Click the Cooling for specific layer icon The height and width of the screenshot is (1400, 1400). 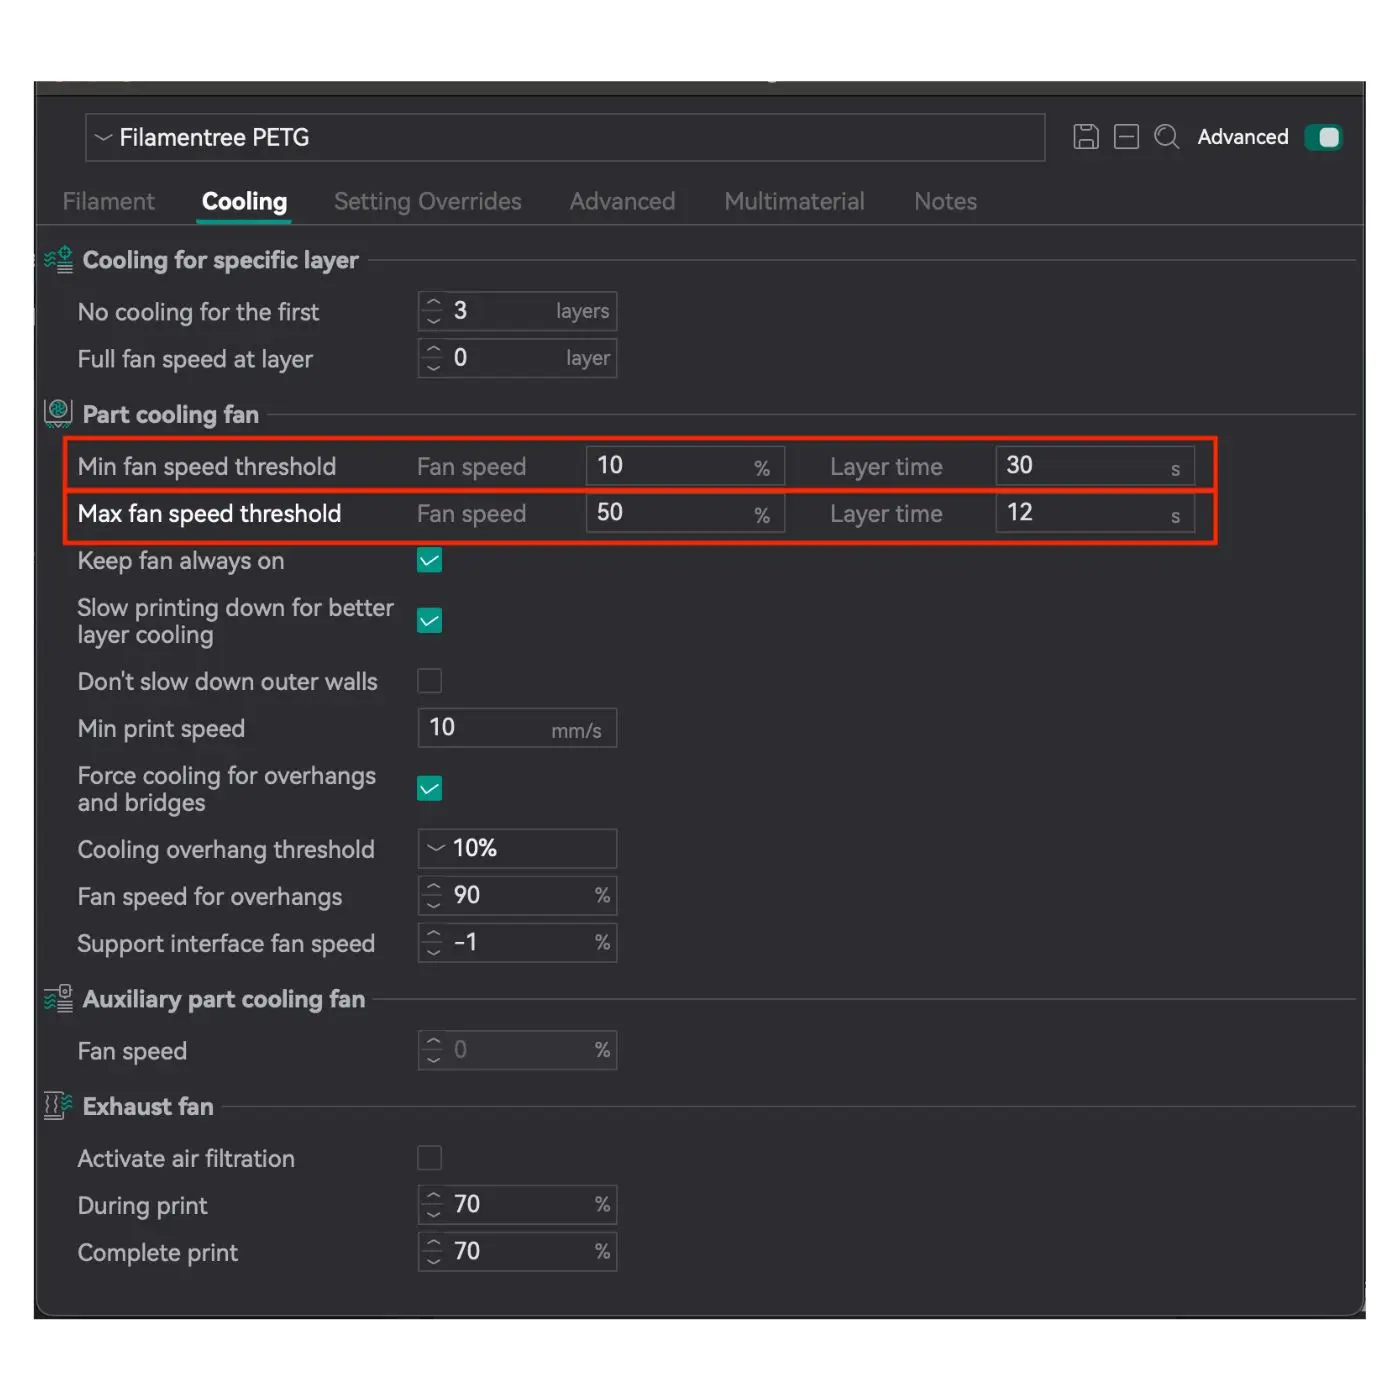58,260
